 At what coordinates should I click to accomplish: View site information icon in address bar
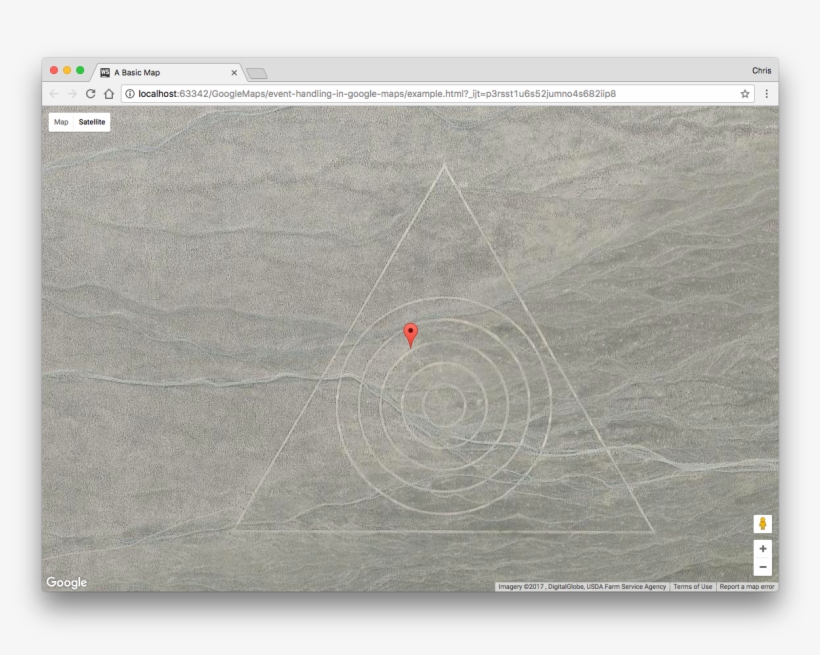pos(130,94)
